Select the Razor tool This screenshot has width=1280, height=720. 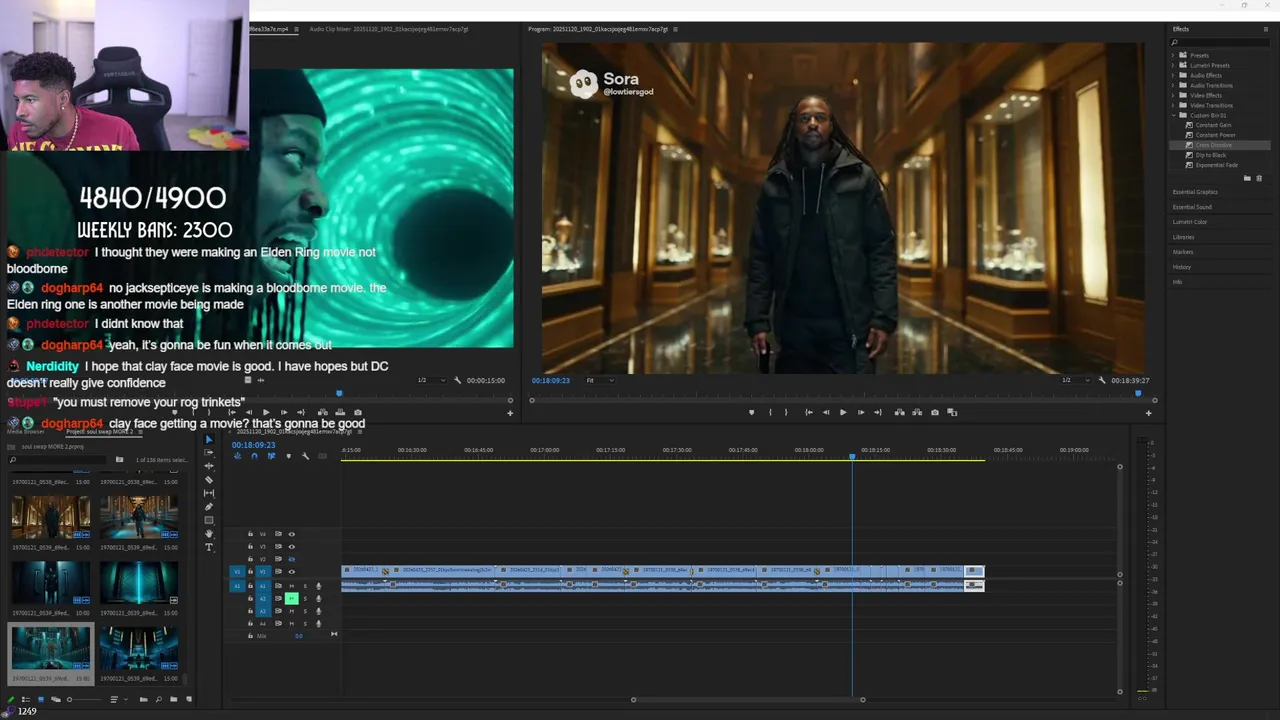pos(209,480)
